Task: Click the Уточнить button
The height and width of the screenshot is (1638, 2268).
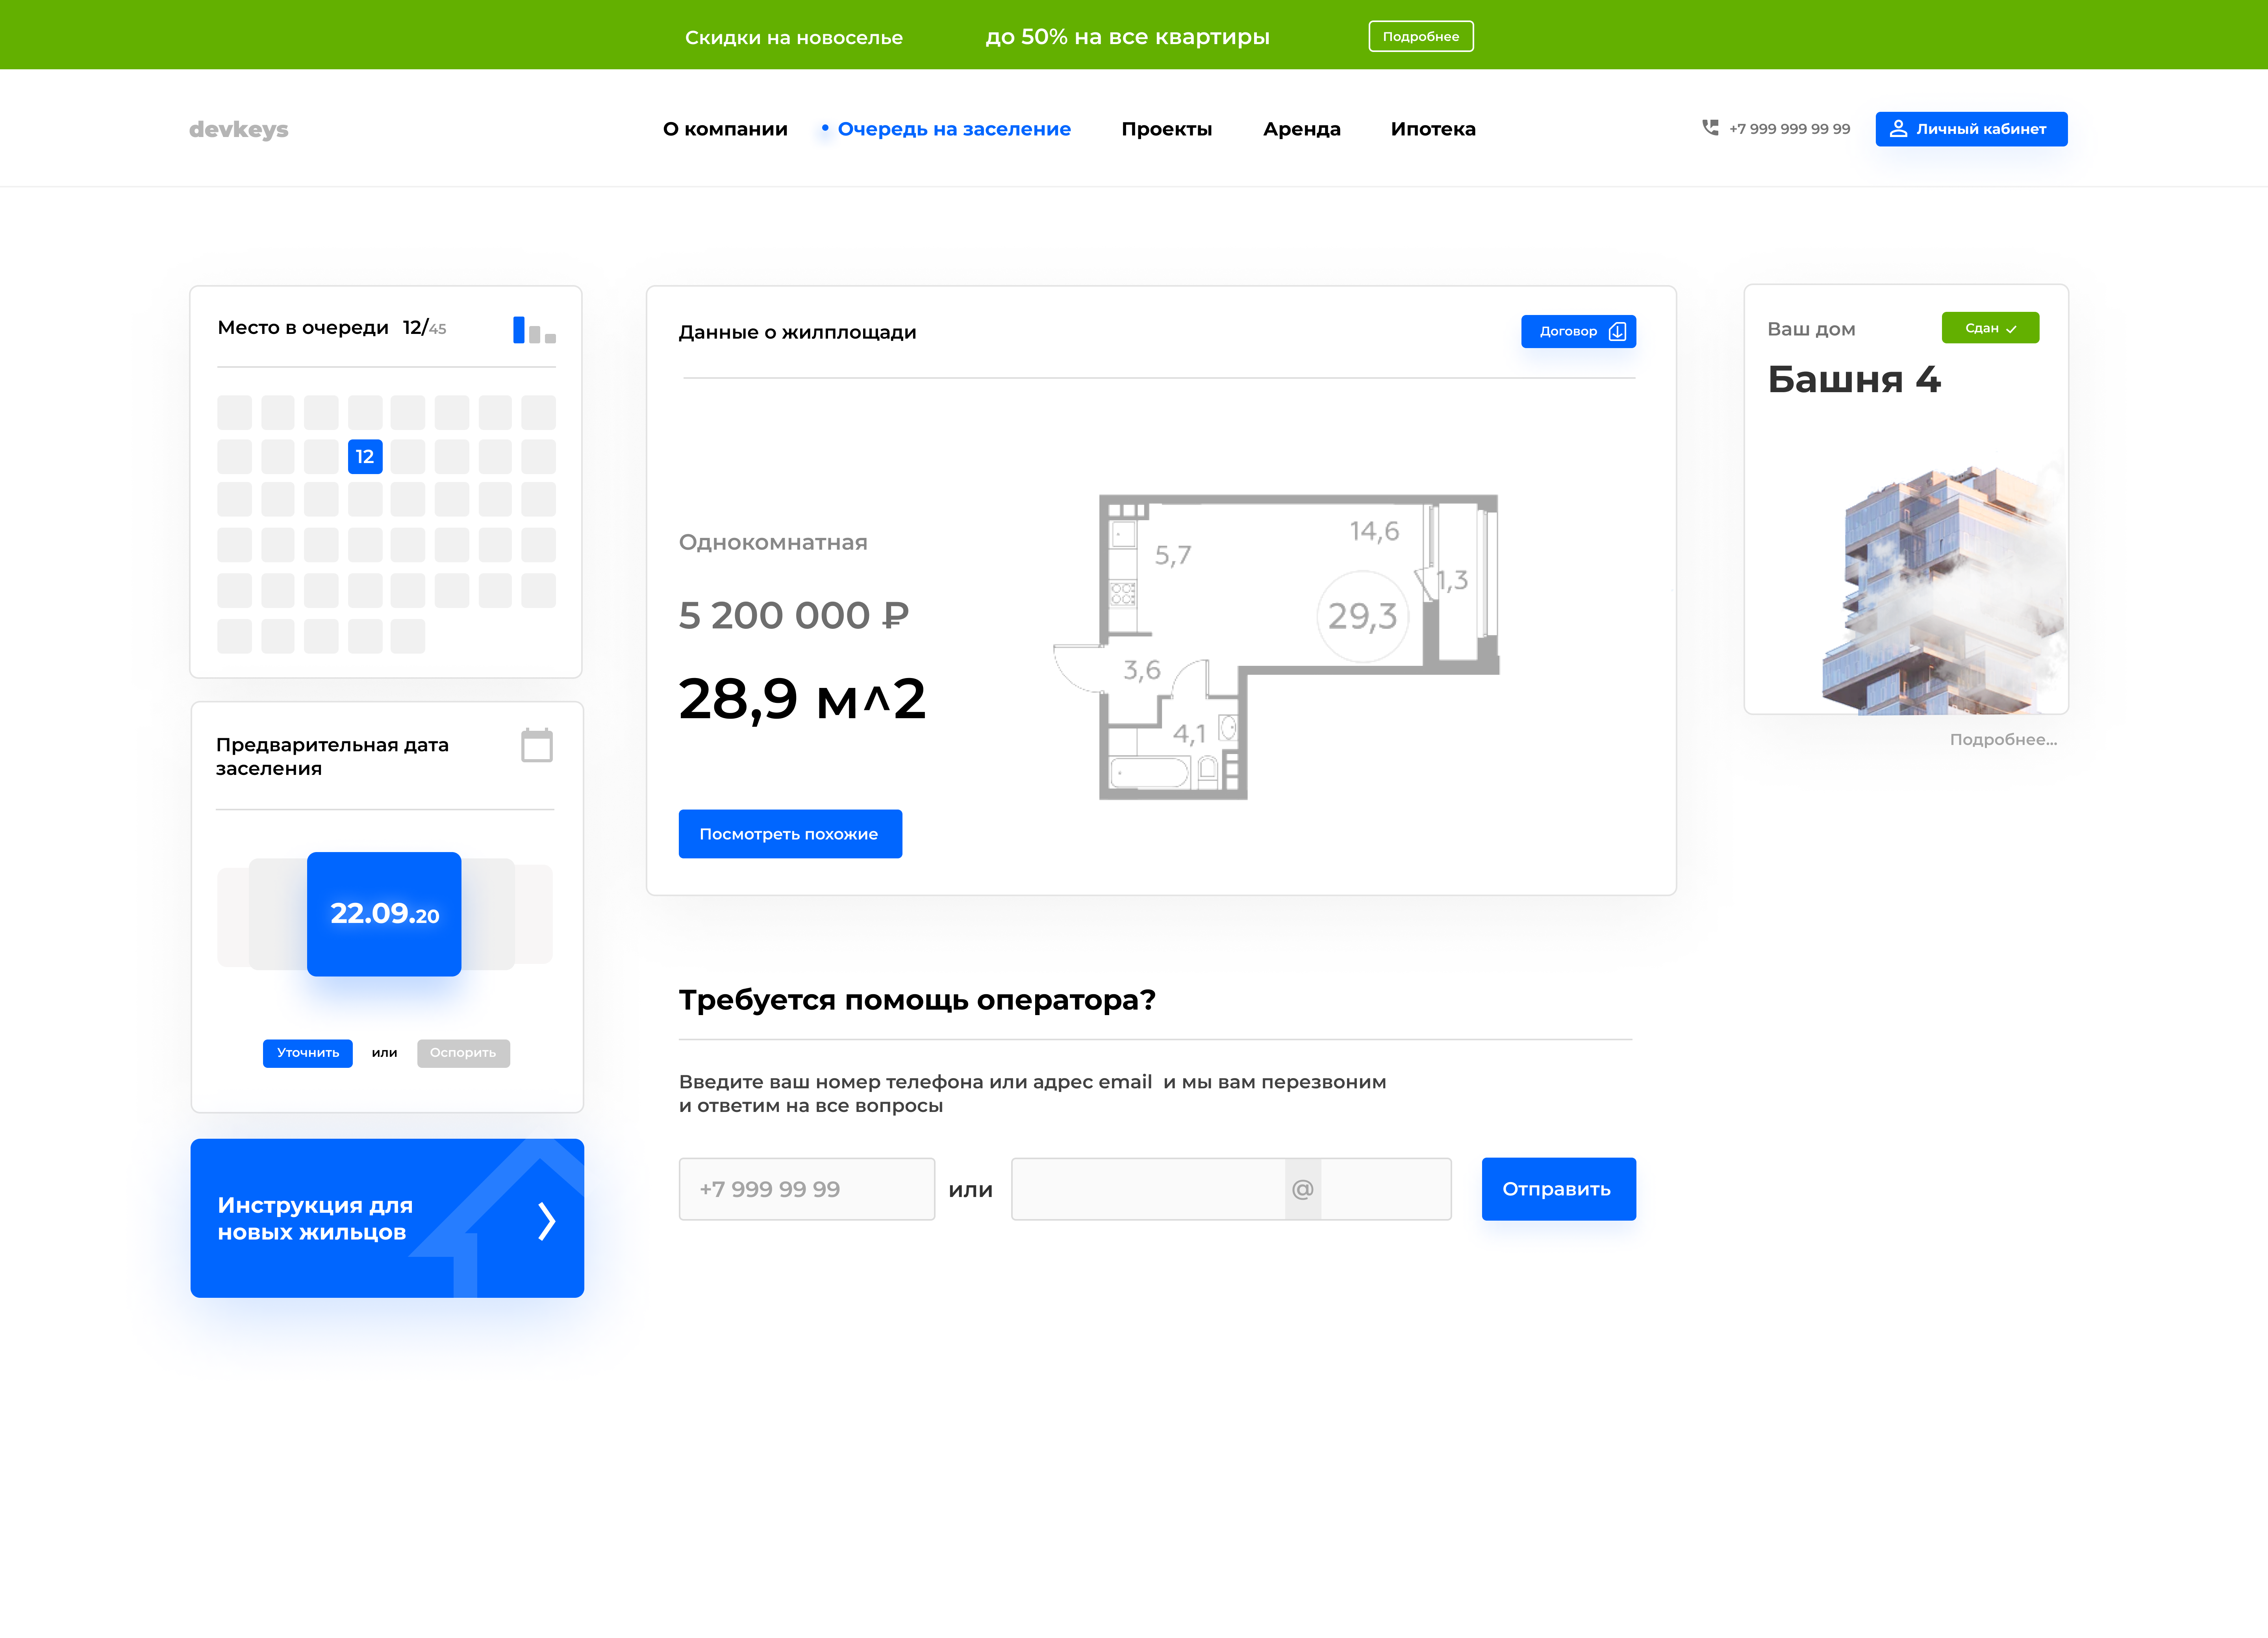Action: point(308,1053)
